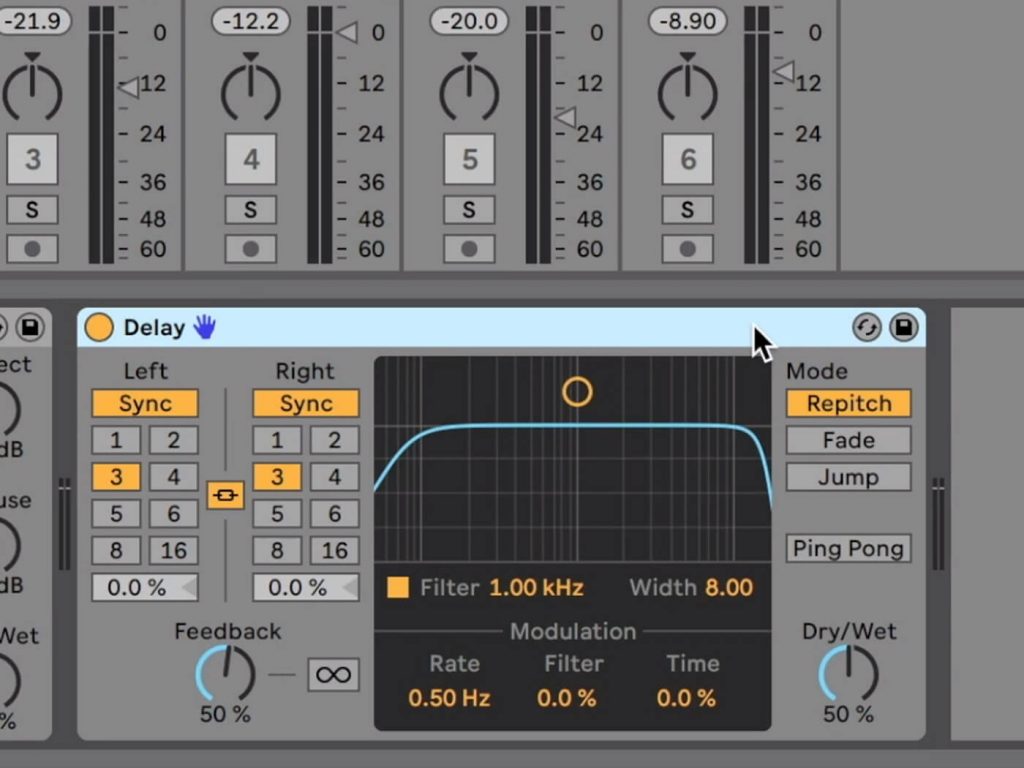Select Jump delay mode
Image resolution: width=1024 pixels, height=768 pixels.
click(848, 477)
